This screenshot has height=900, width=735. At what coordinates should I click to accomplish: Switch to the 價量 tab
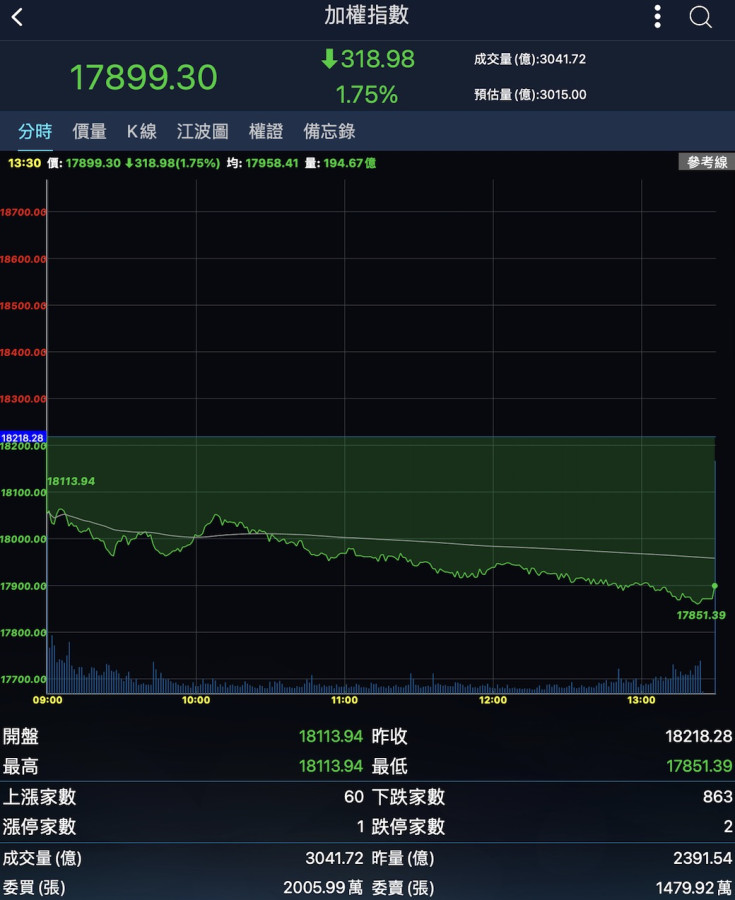point(90,131)
